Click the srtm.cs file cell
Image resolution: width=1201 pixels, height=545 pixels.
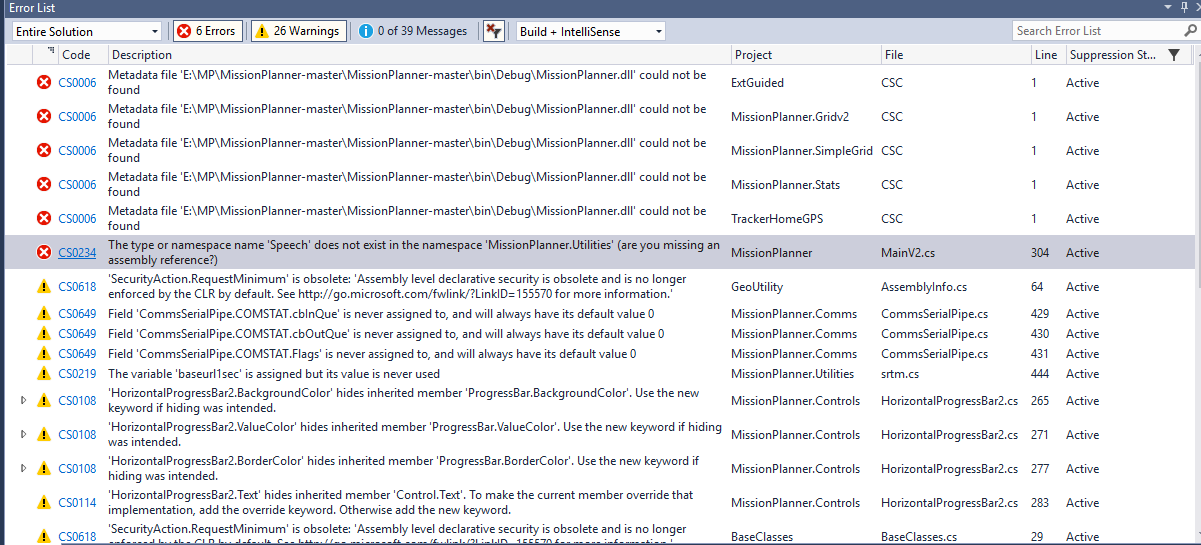(900, 374)
